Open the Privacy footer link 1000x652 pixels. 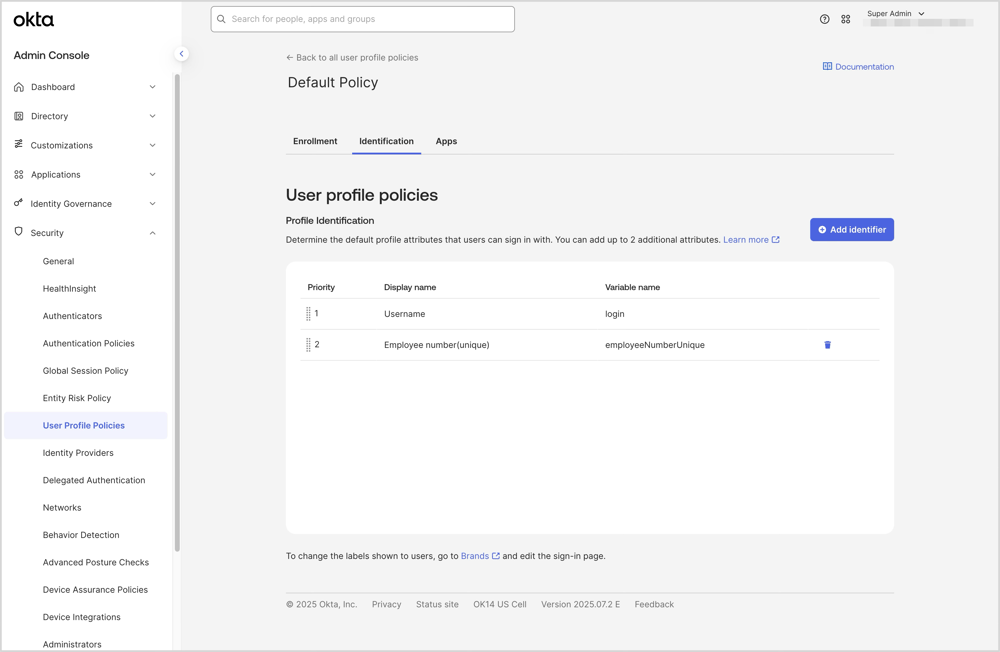coord(386,604)
